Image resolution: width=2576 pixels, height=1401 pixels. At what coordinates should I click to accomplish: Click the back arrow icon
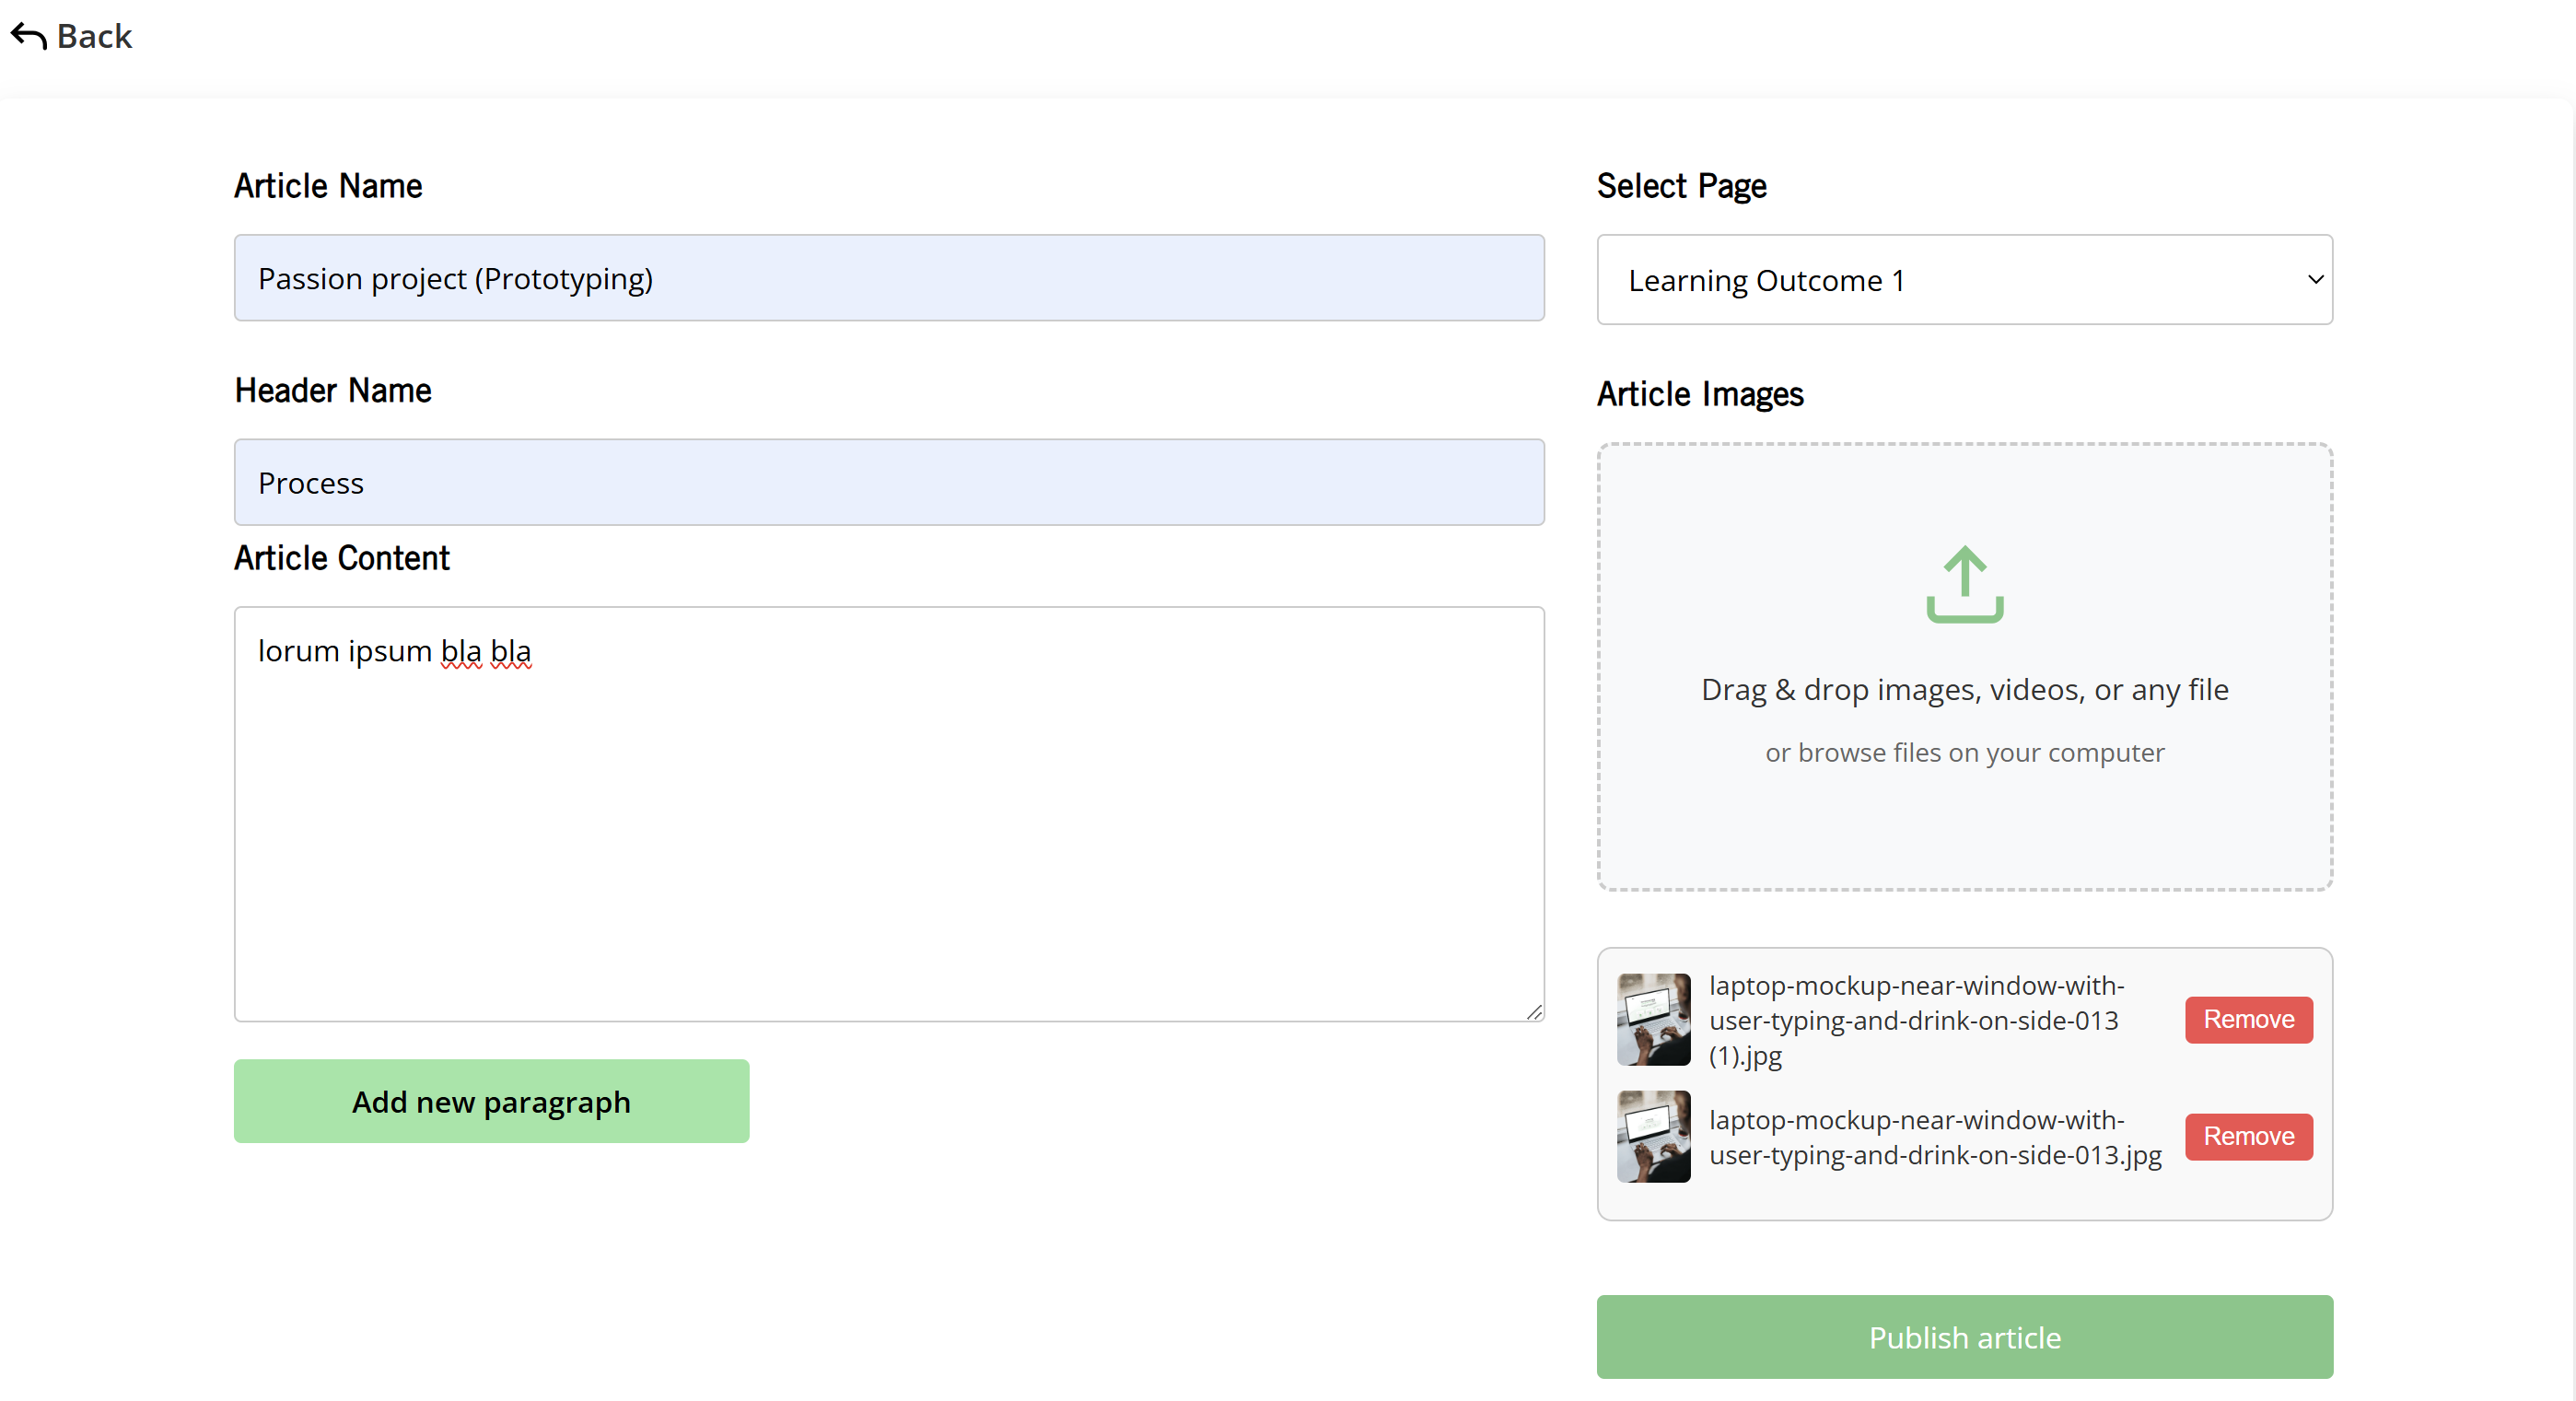pos(28,37)
